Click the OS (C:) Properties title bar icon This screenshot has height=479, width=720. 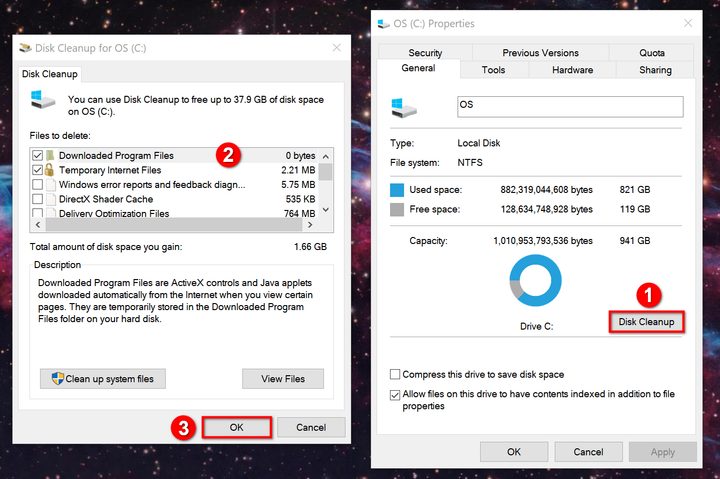coord(383,24)
